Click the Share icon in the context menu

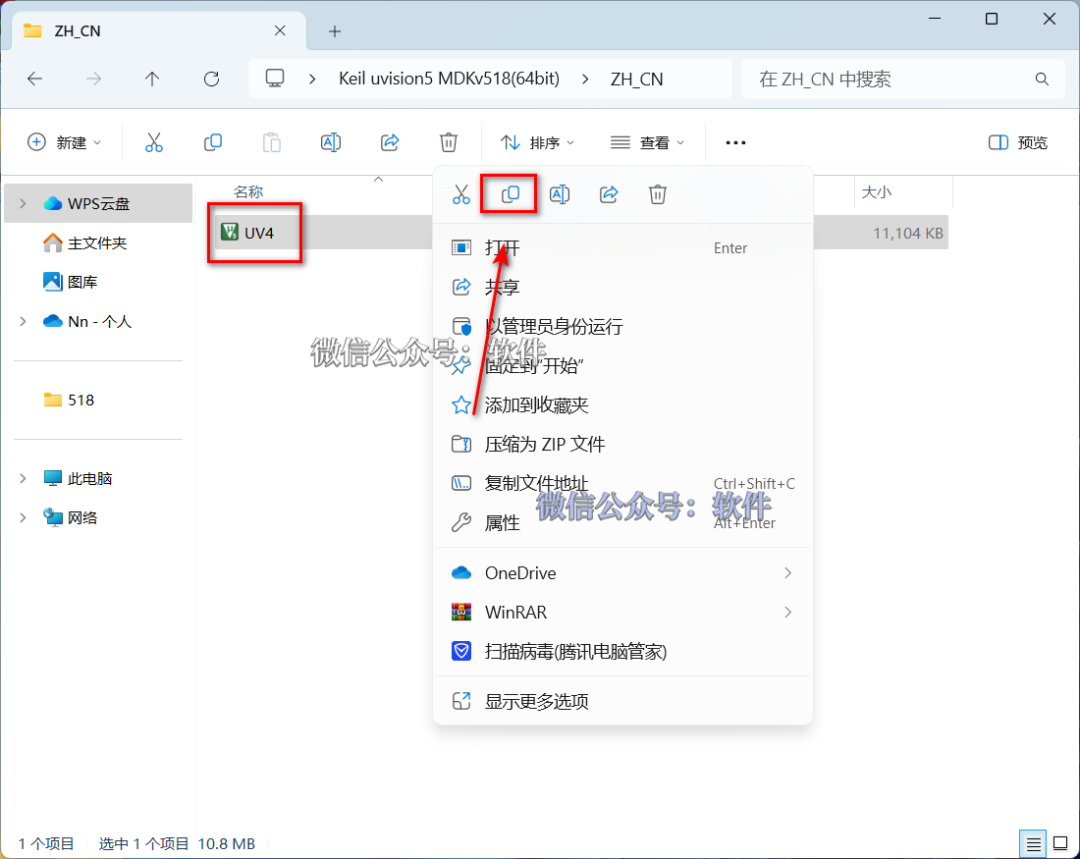click(x=609, y=195)
